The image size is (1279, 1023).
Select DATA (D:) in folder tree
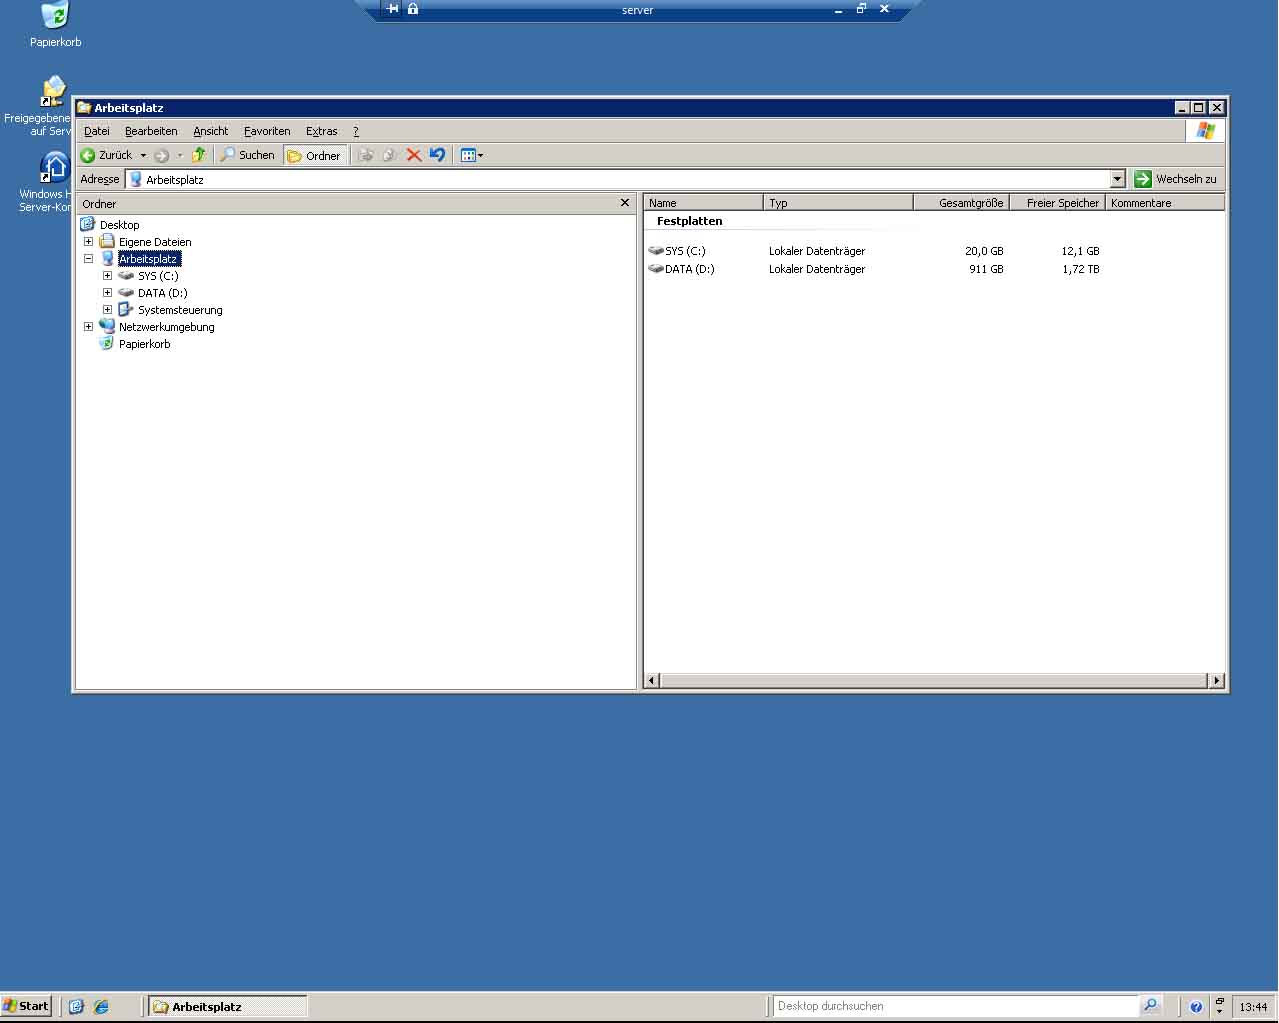(x=162, y=293)
